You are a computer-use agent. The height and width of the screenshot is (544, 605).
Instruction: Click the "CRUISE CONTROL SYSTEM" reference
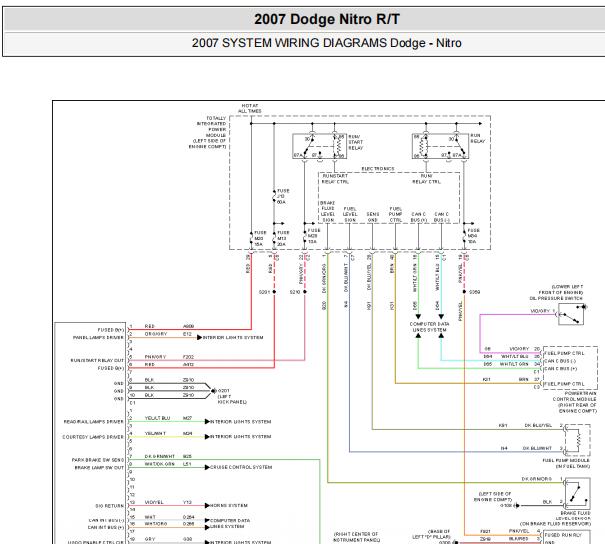(x=241, y=467)
